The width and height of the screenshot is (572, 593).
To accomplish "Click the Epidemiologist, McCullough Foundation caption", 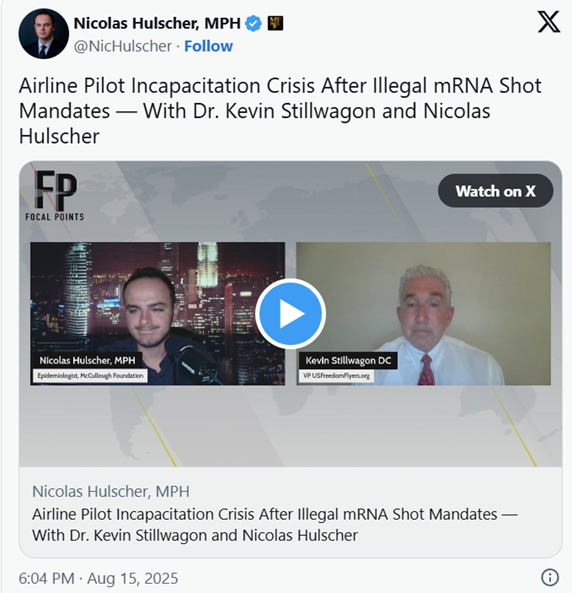I will pos(90,376).
